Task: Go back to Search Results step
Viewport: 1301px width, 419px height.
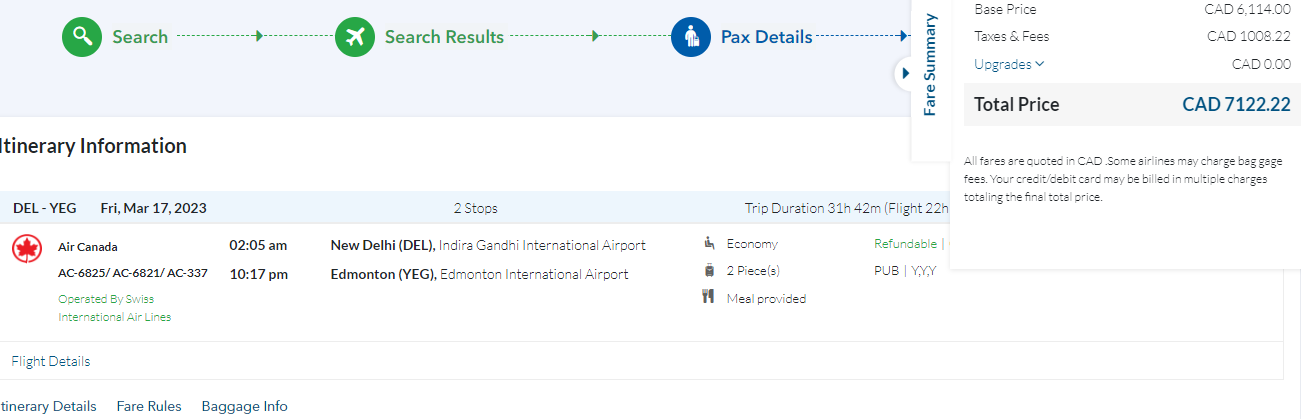Action: [444, 37]
